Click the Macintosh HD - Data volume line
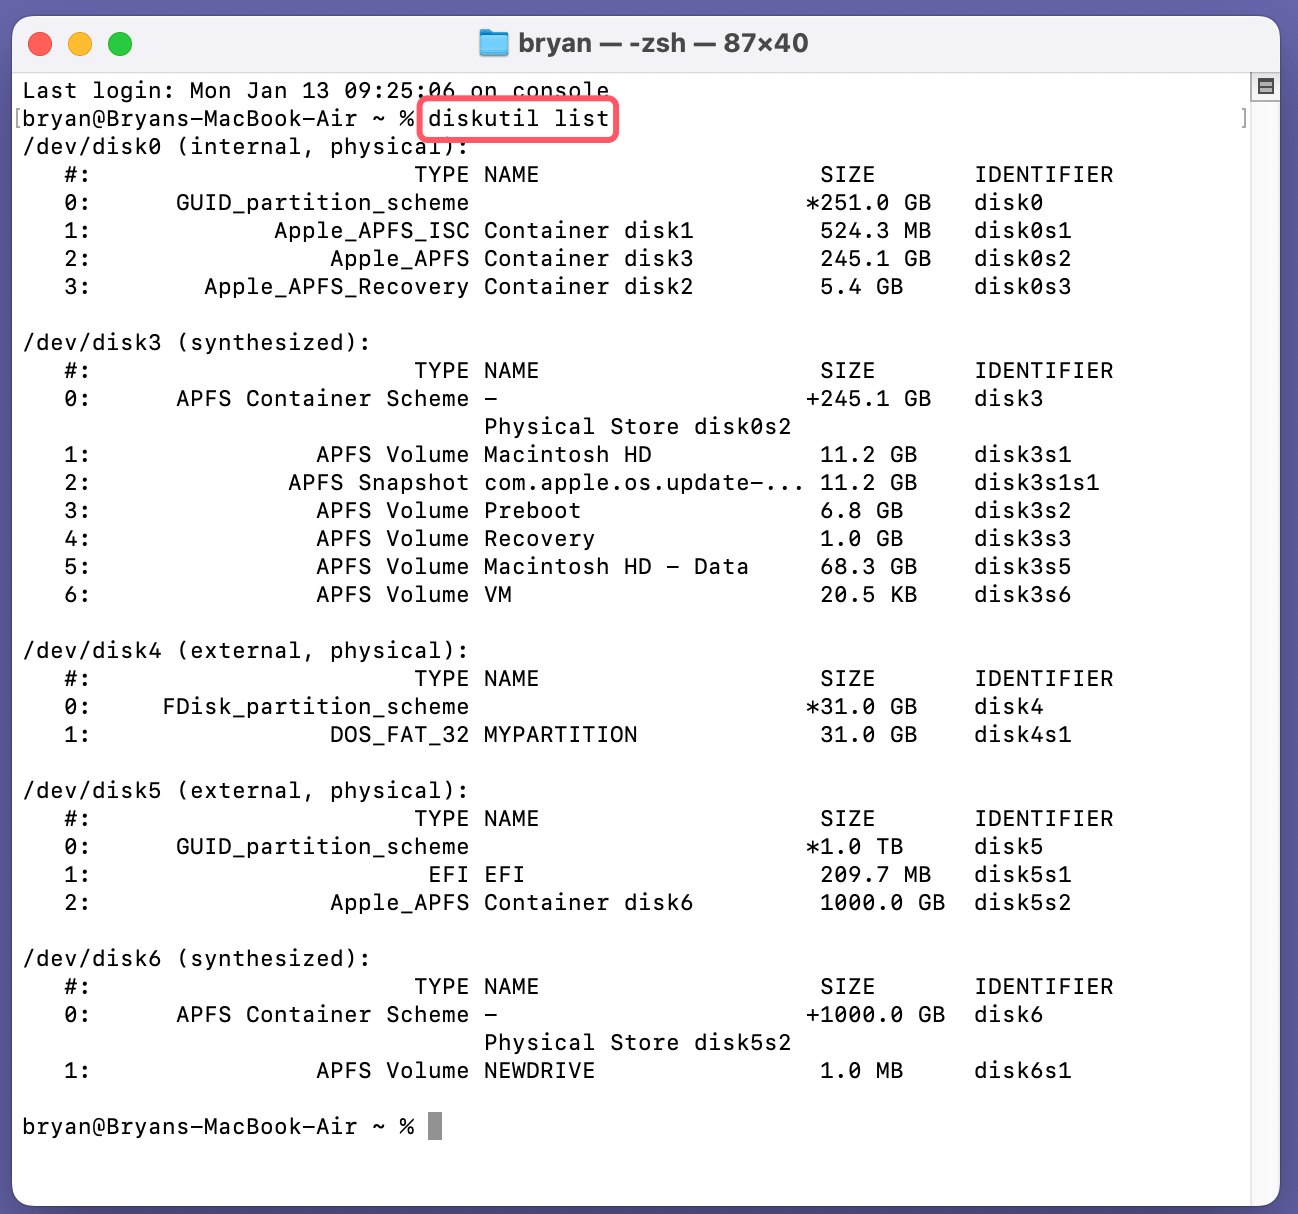Viewport: 1298px width, 1214px height. 615,566
